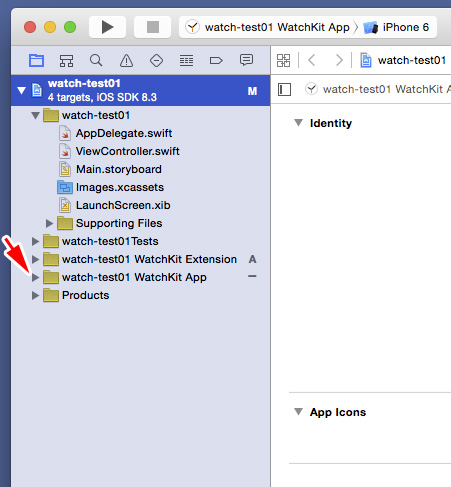The height and width of the screenshot is (487, 451).
Task: Open the Find navigator
Action: [x=96, y=61]
